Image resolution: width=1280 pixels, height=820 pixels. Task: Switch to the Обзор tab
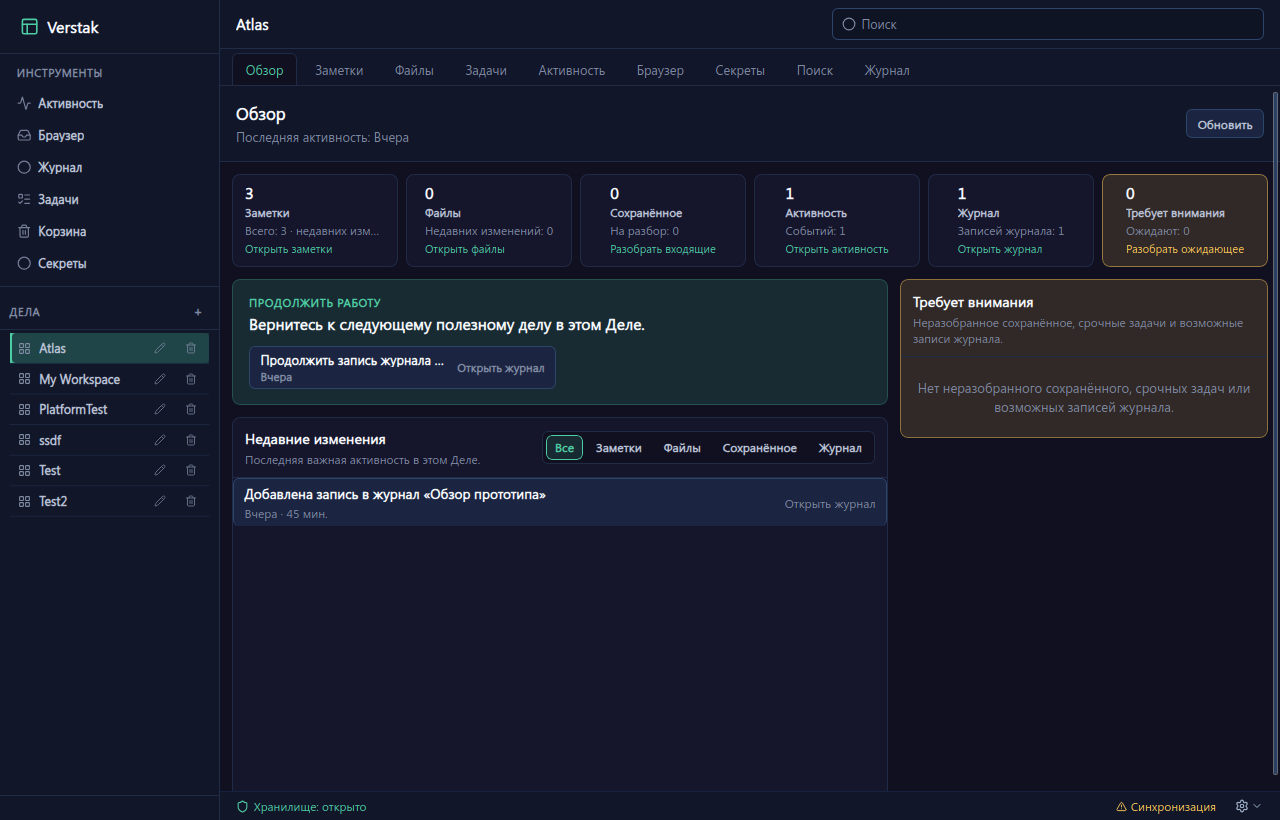click(x=265, y=70)
